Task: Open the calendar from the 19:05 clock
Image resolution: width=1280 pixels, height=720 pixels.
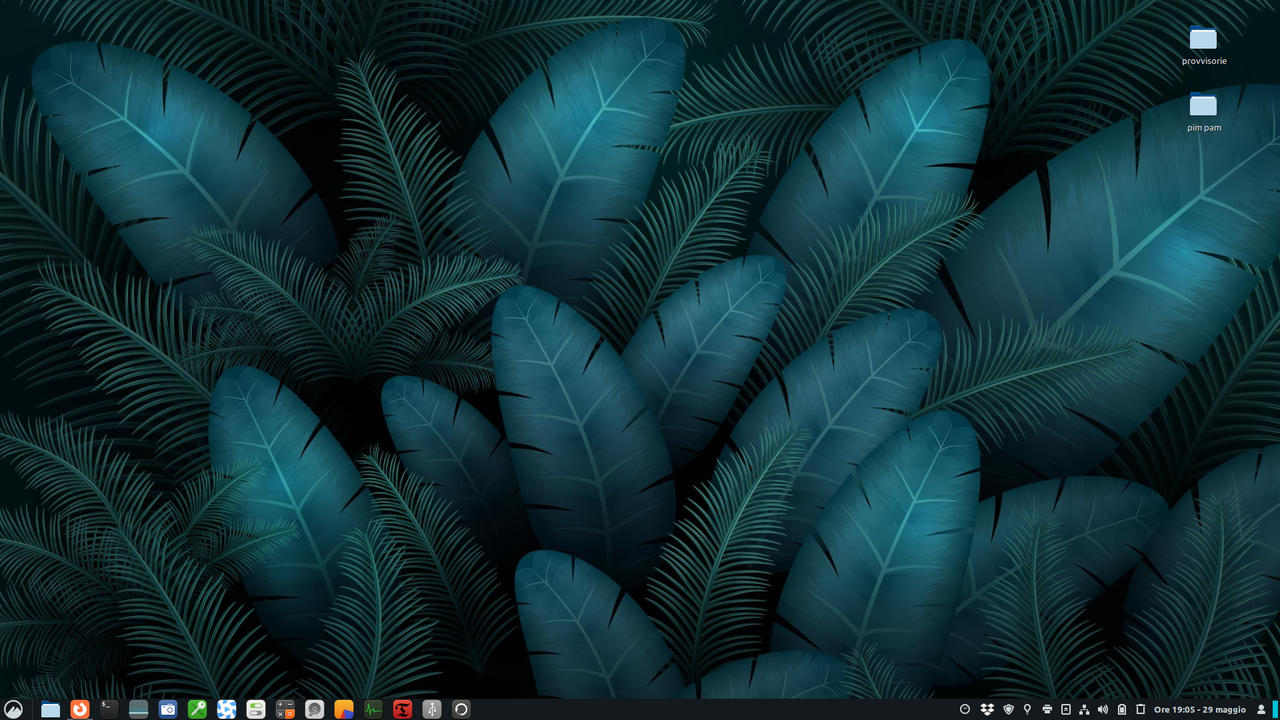Action: click(1200, 709)
